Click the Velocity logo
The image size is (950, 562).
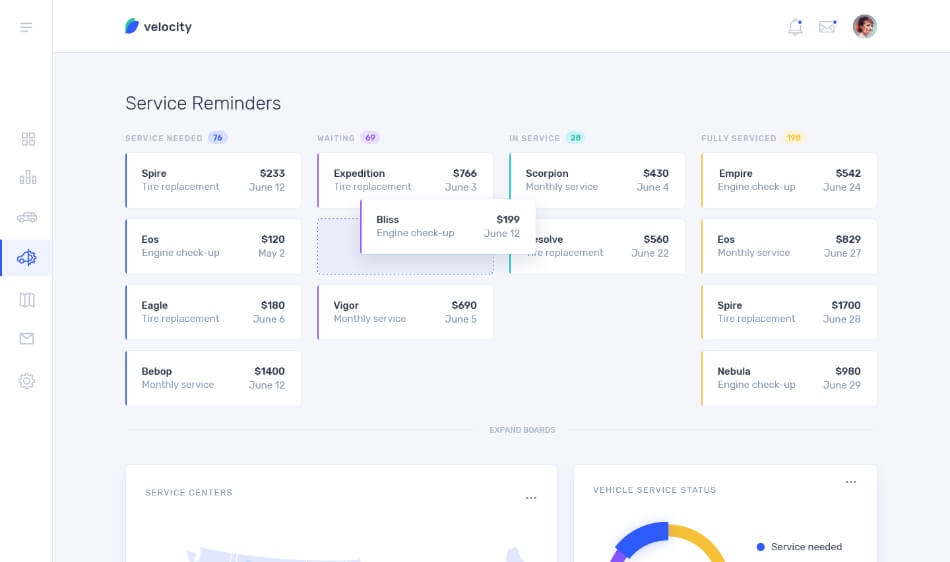pos(158,27)
